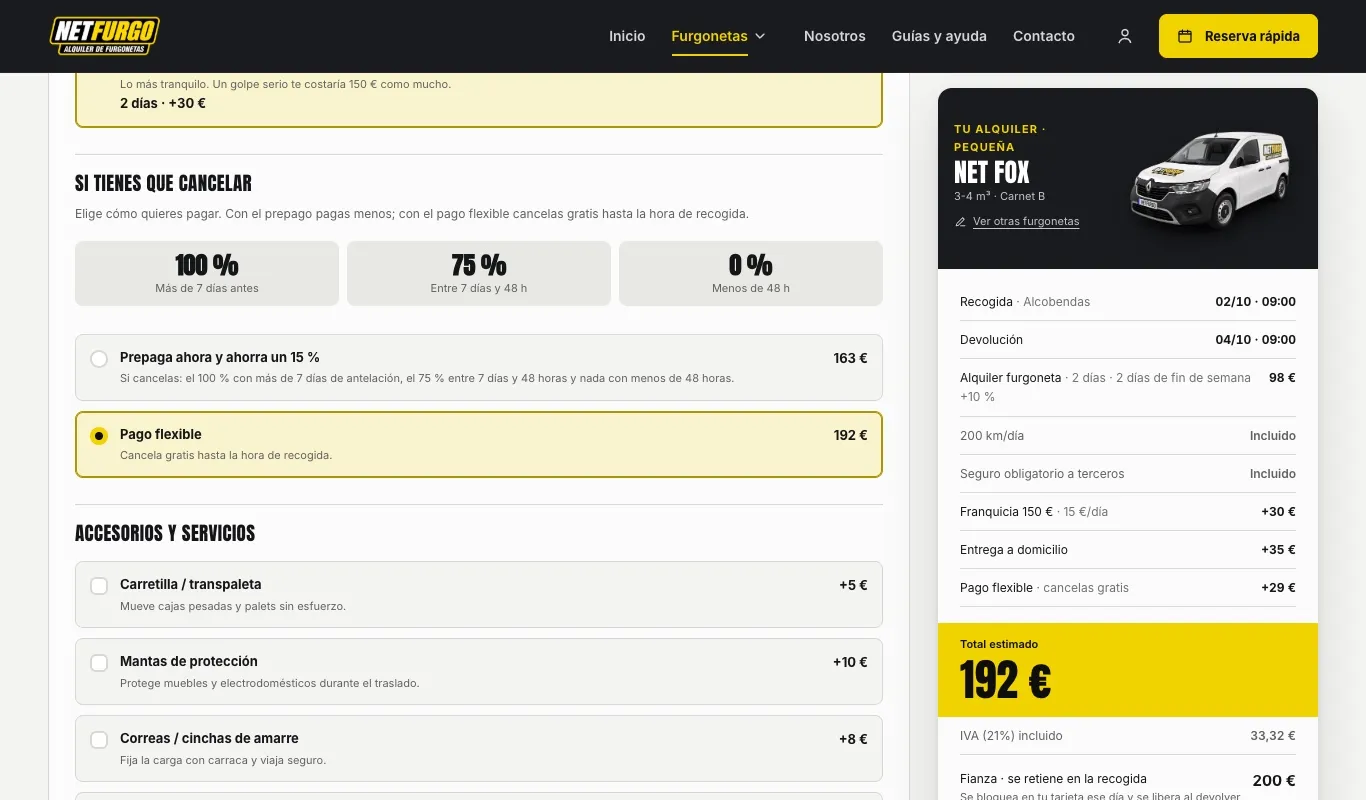Click the NET FOX vehicle title
This screenshot has height=800, width=1366.
pyautogui.click(x=992, y=172)
